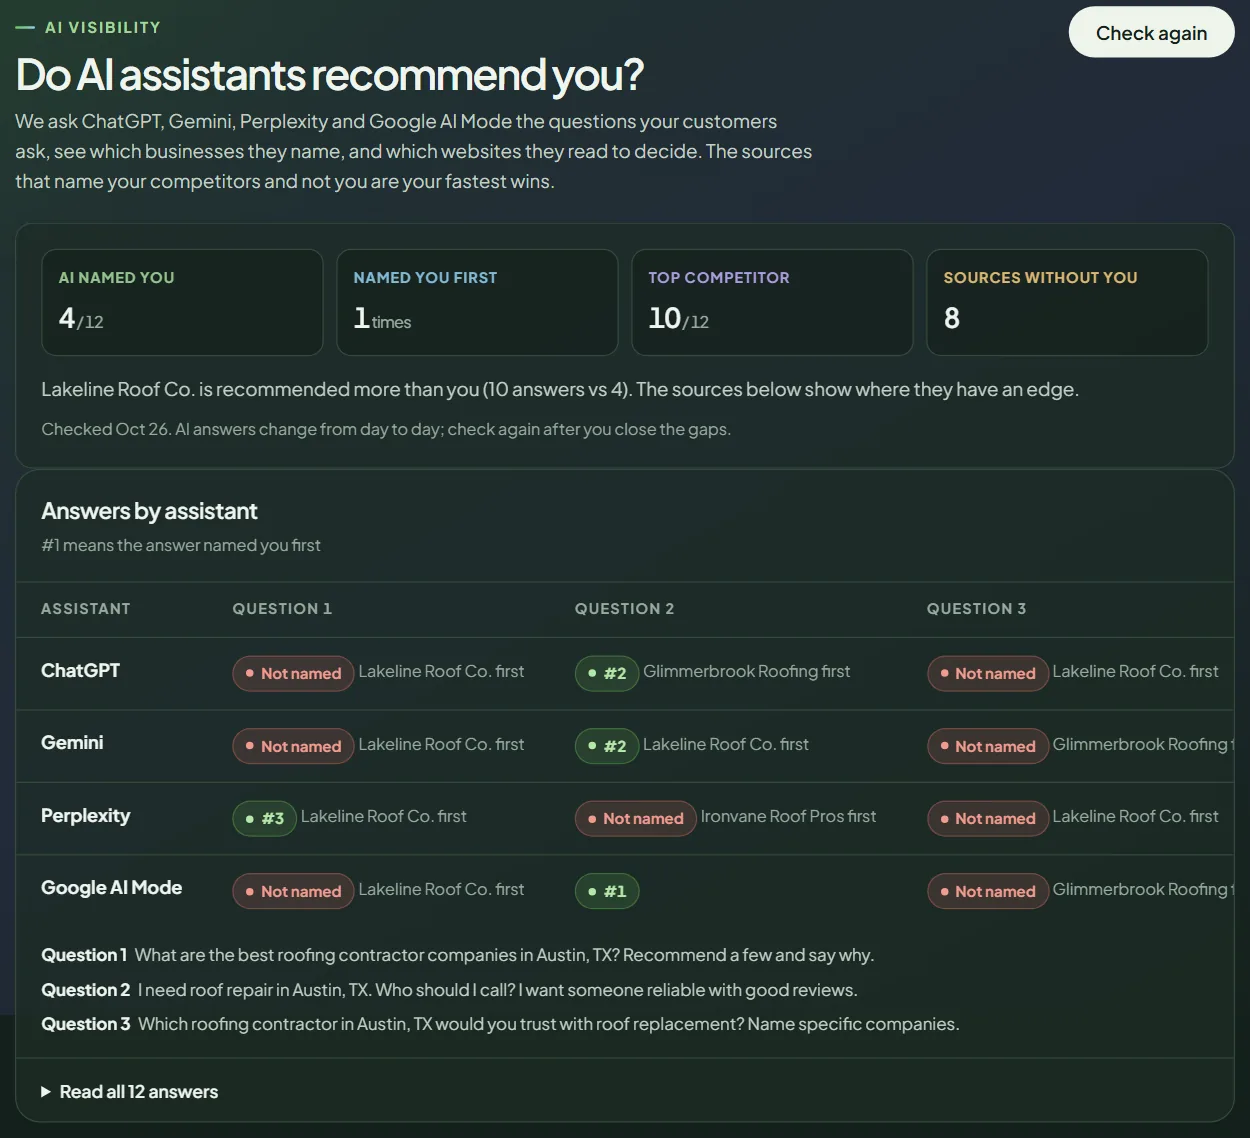
Task: Select the Perplexity row label
Action: [x=85, y=816]
